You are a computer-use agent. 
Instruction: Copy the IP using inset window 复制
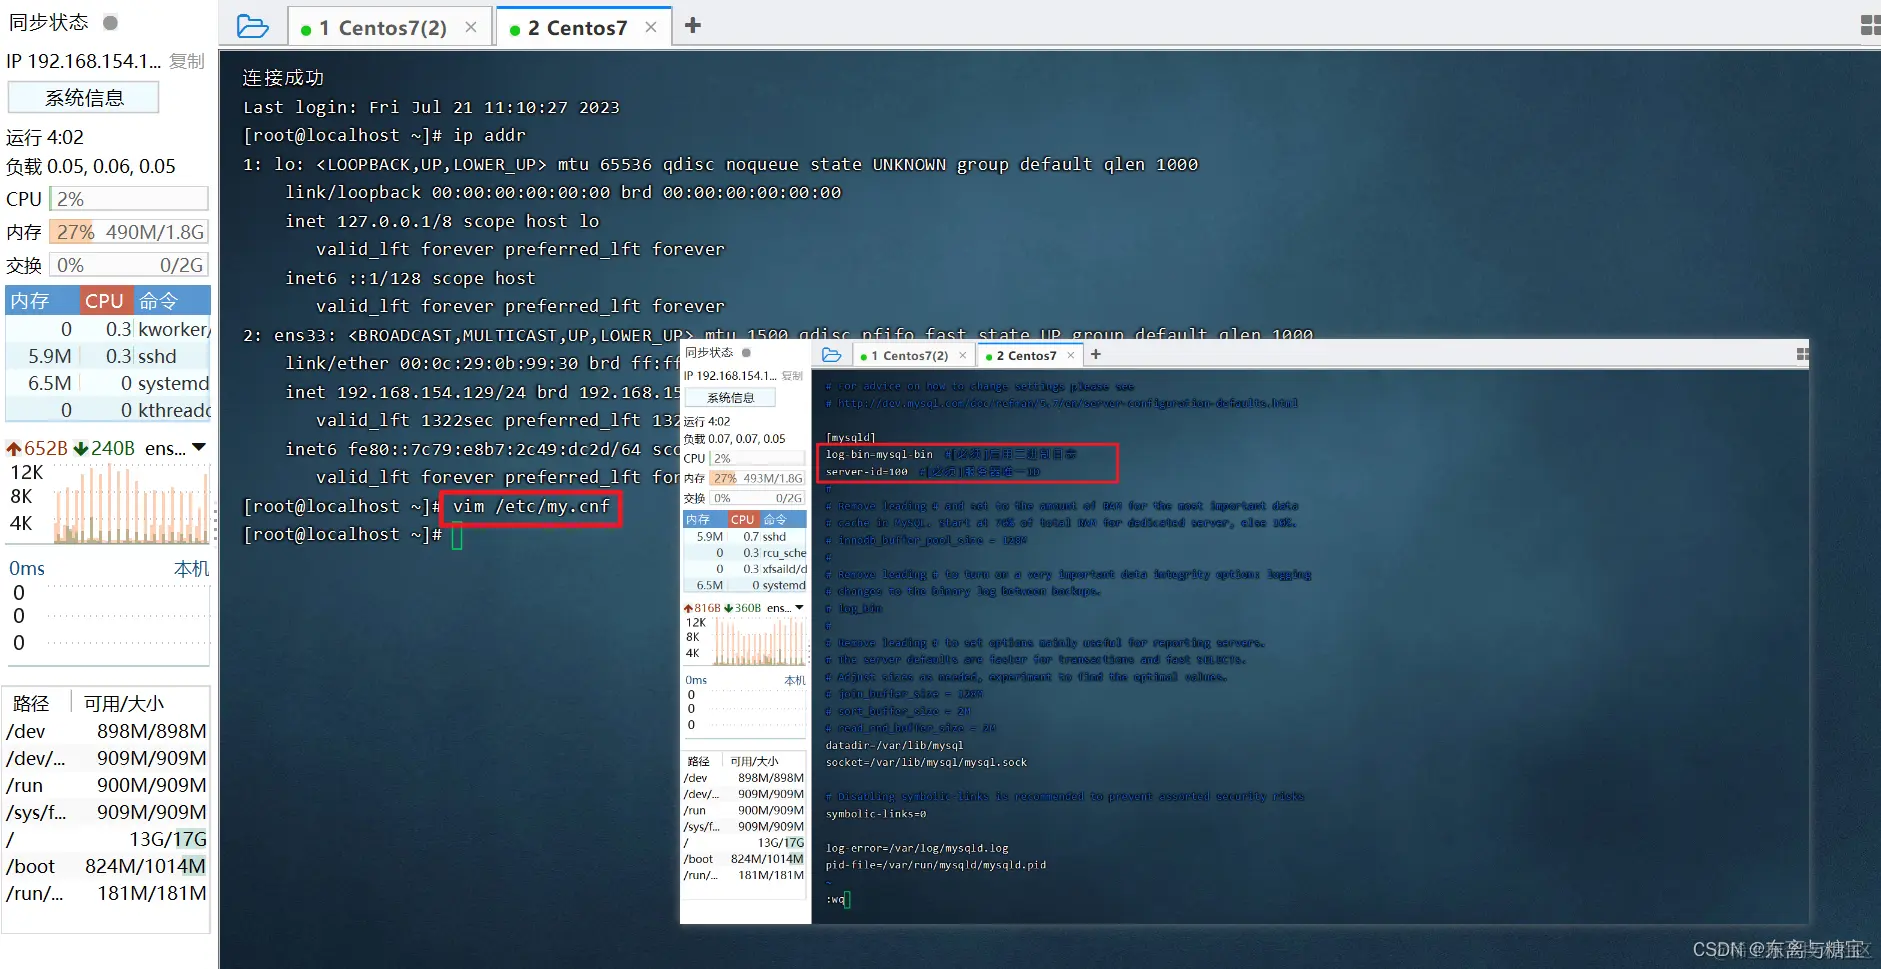click(792, 376)
